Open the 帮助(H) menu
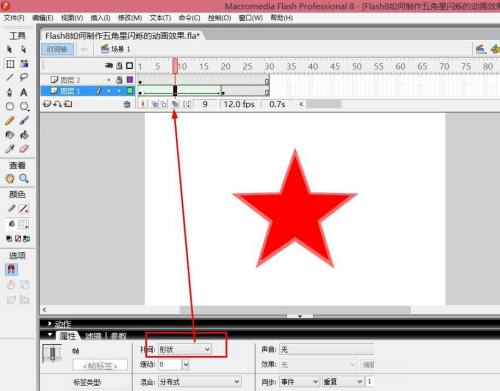The image size is (500, 391). coord(282,18)
